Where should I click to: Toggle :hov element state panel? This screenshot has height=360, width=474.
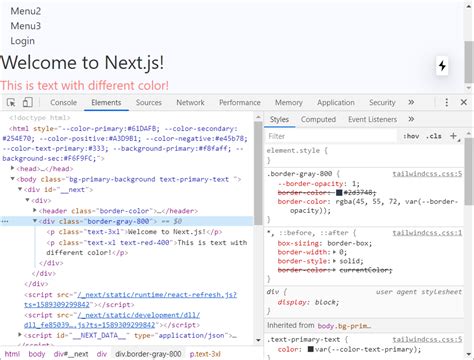point(411,136)
